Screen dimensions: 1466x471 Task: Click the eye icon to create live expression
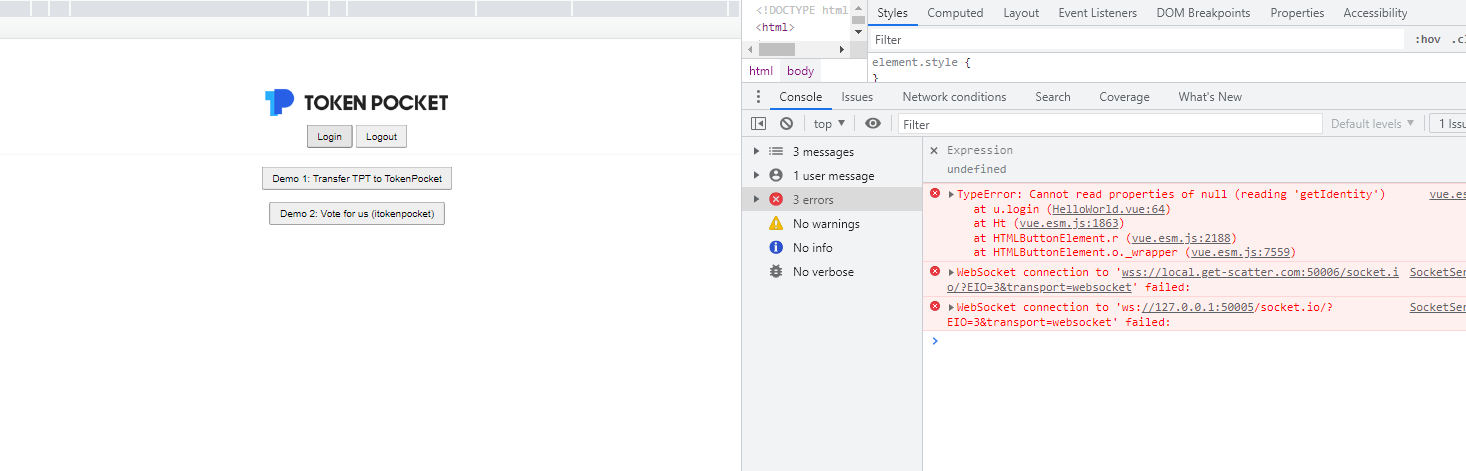coord(873,124)
